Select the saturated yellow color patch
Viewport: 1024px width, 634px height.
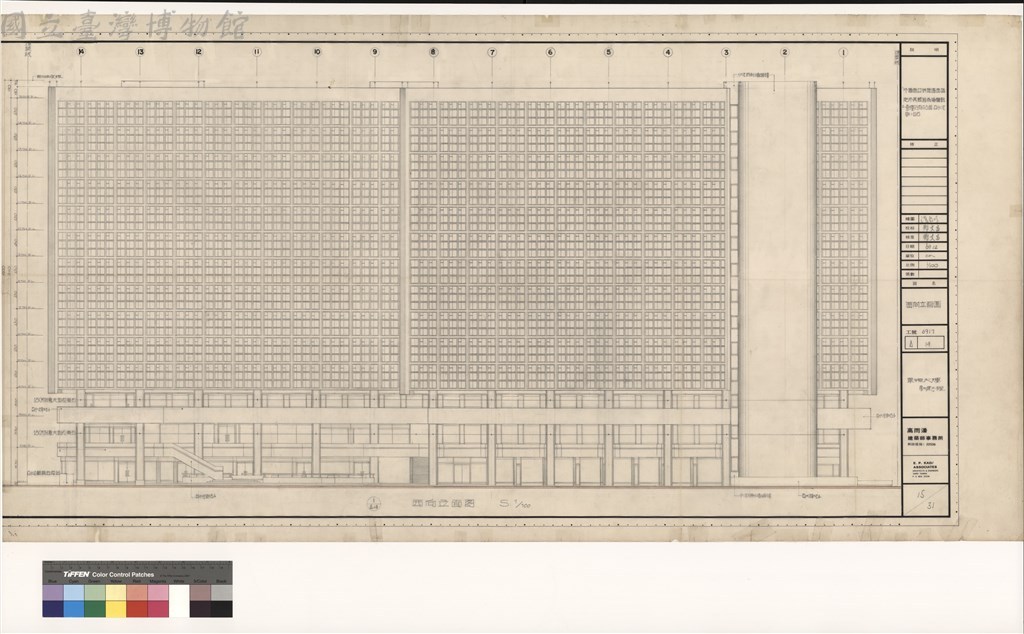pyautogui.click(x=116, y=609)
